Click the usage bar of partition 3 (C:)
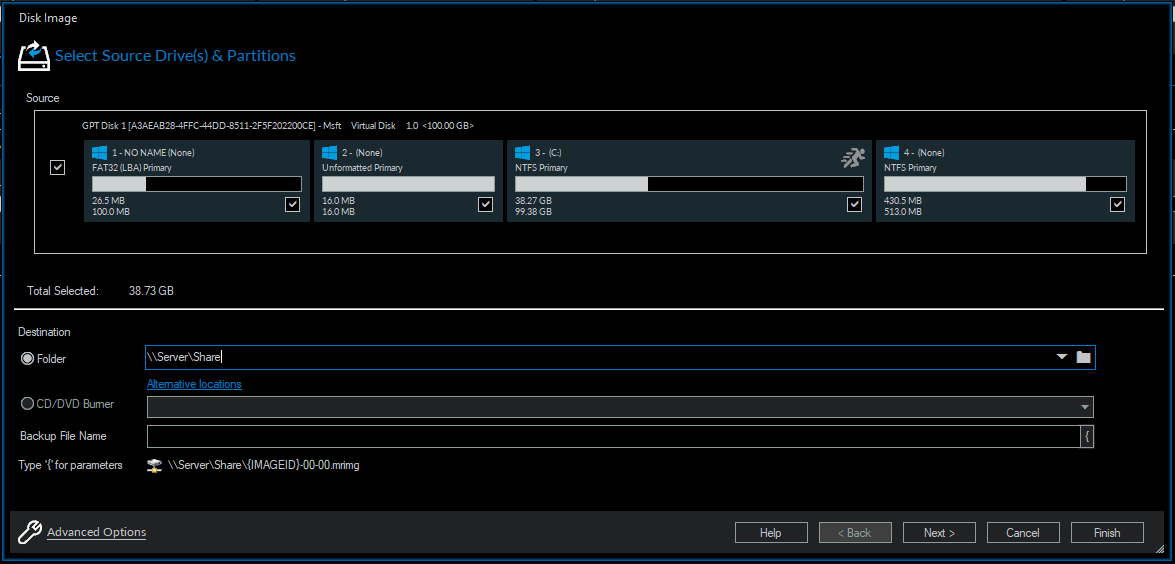Screen dimensions: 1175x564 coord(689,184)
